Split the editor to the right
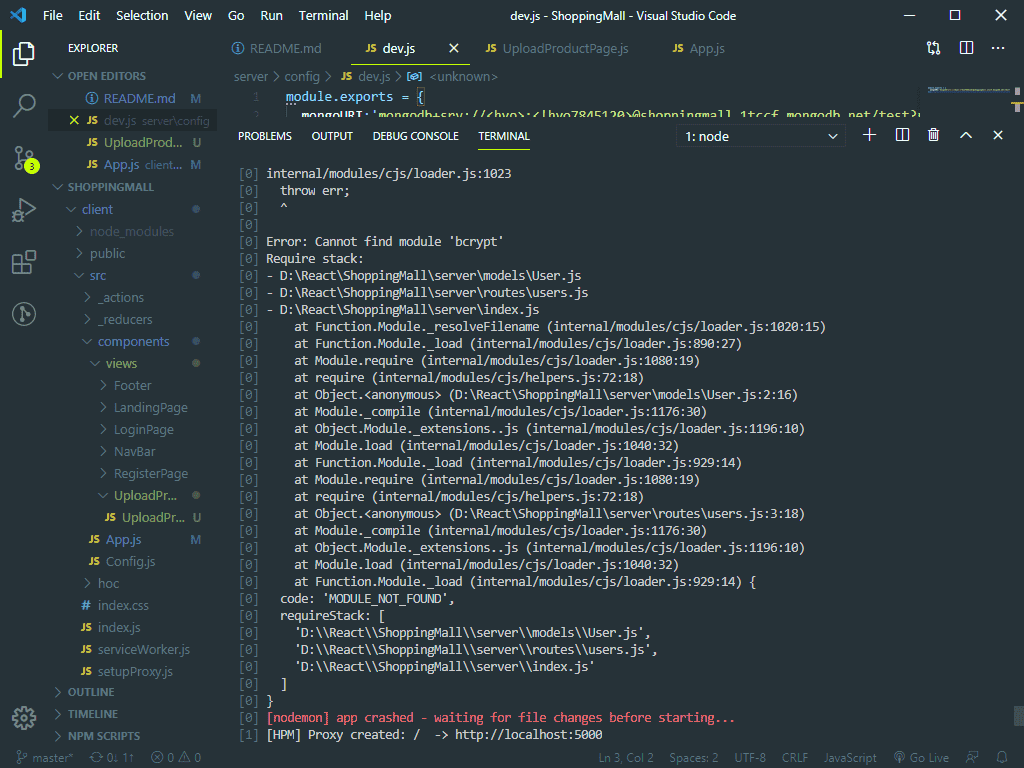This screenshot has width=1024, height=768. [967, 48]
